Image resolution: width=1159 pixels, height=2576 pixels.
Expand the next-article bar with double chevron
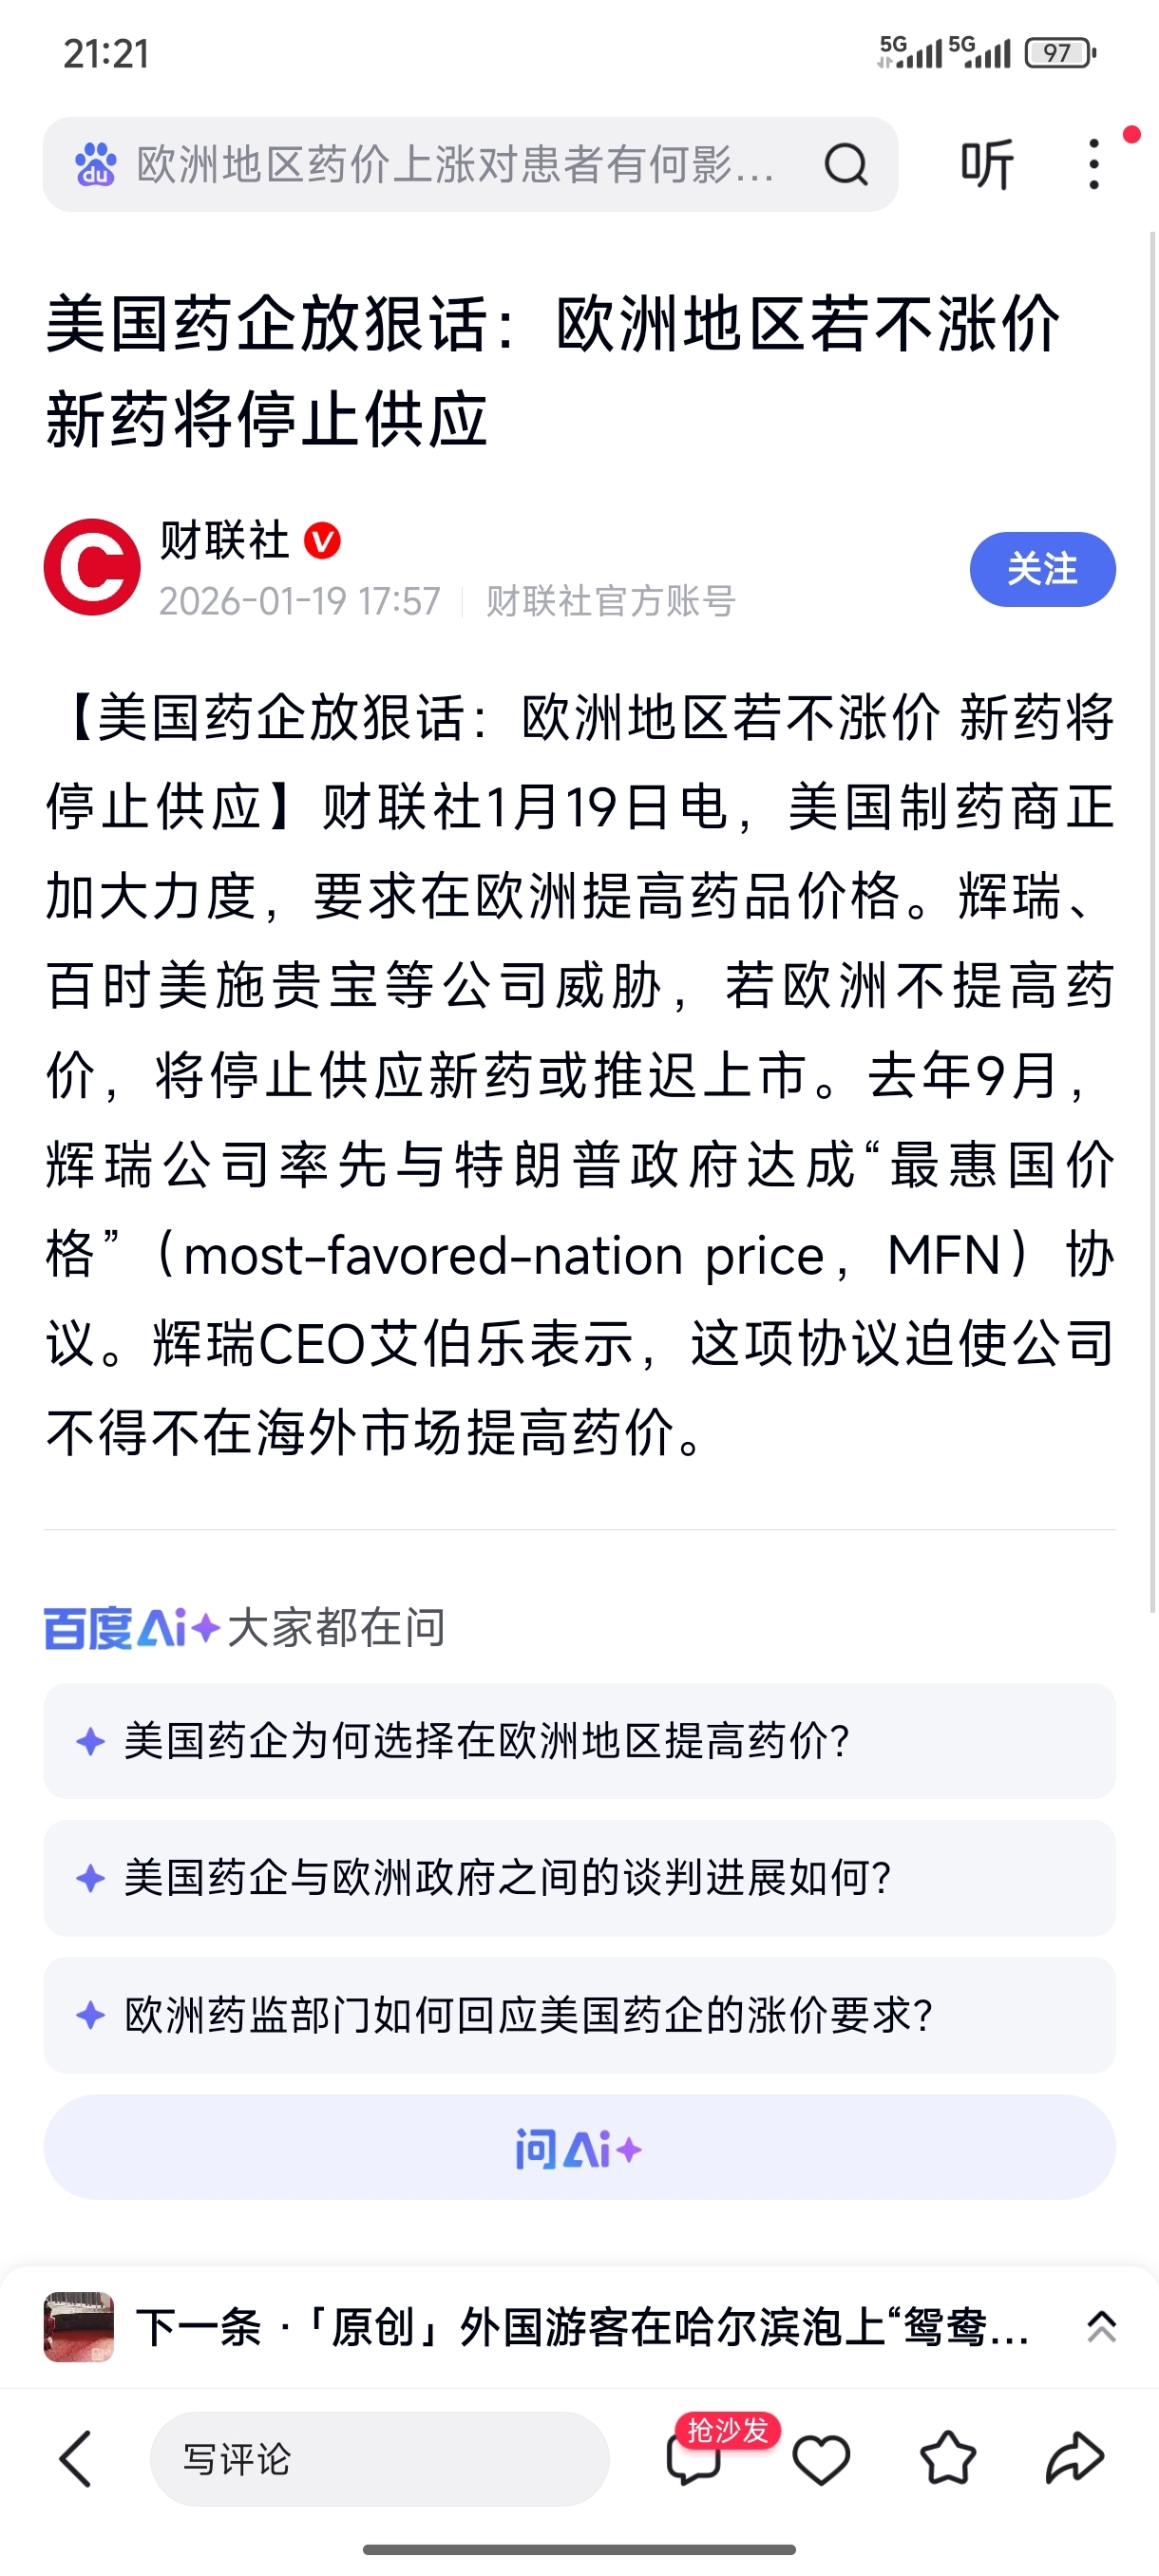[1101, 2328]
